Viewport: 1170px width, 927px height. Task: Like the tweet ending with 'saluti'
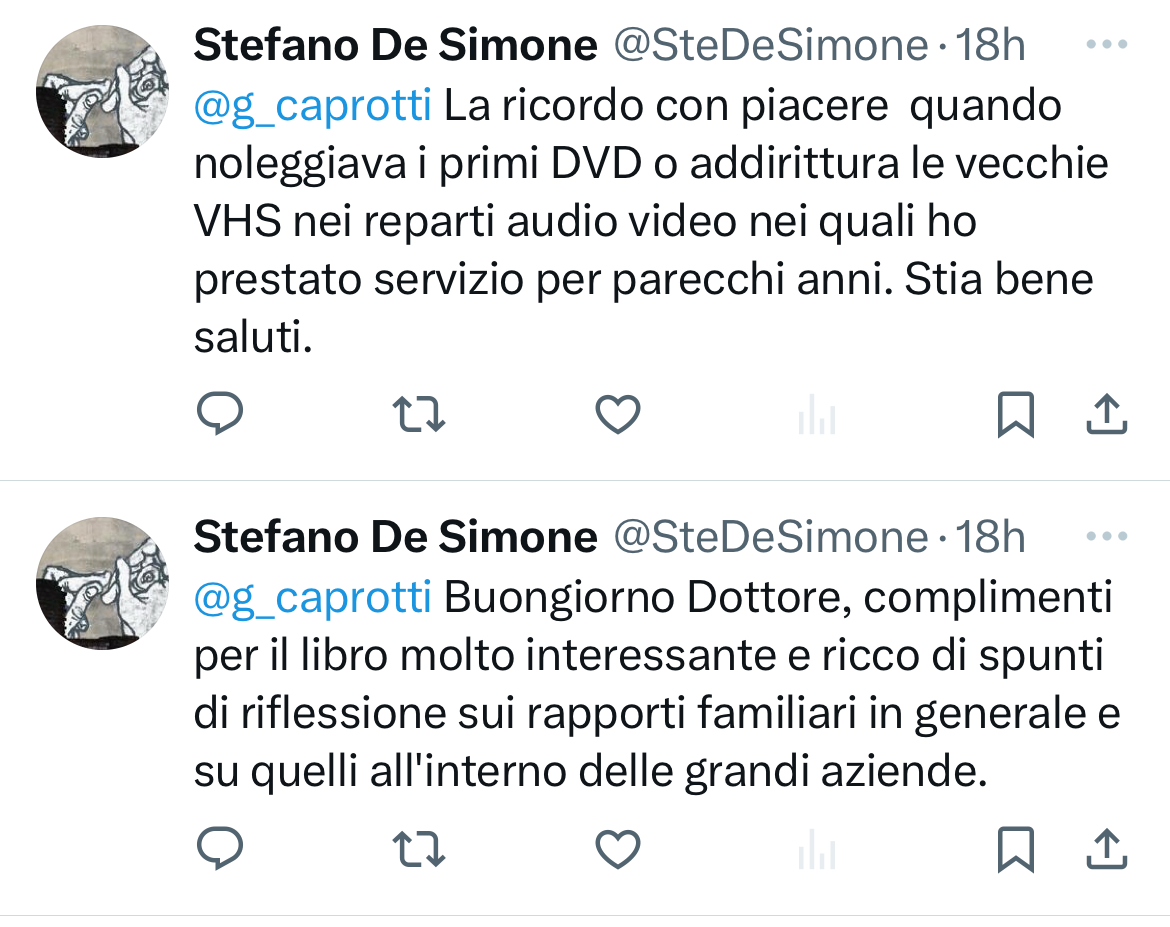[x=617, y=414]
